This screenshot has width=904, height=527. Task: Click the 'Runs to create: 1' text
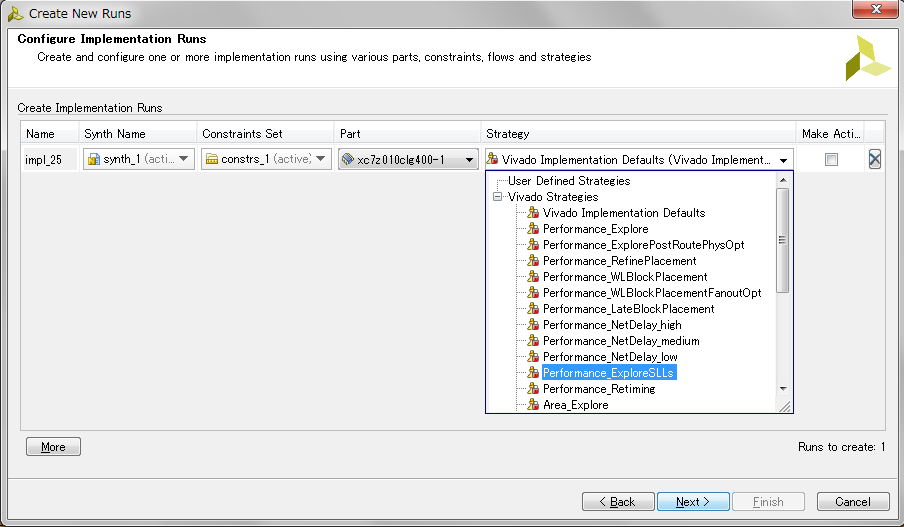(841, 447)
